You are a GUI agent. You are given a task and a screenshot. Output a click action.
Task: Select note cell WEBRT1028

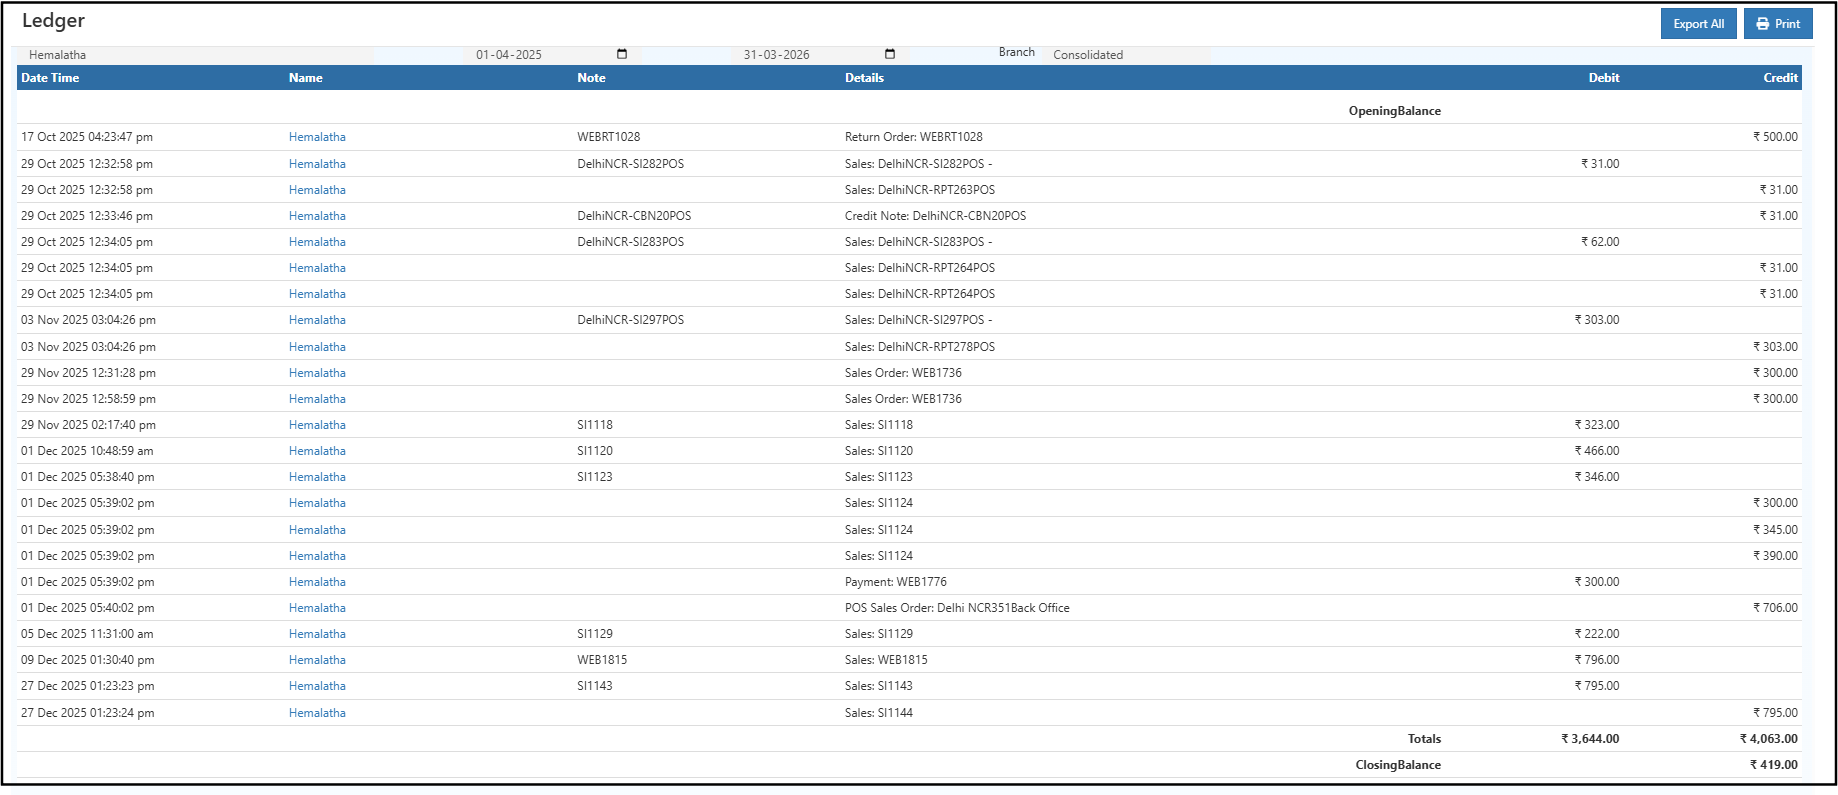(x=608, y=137)
